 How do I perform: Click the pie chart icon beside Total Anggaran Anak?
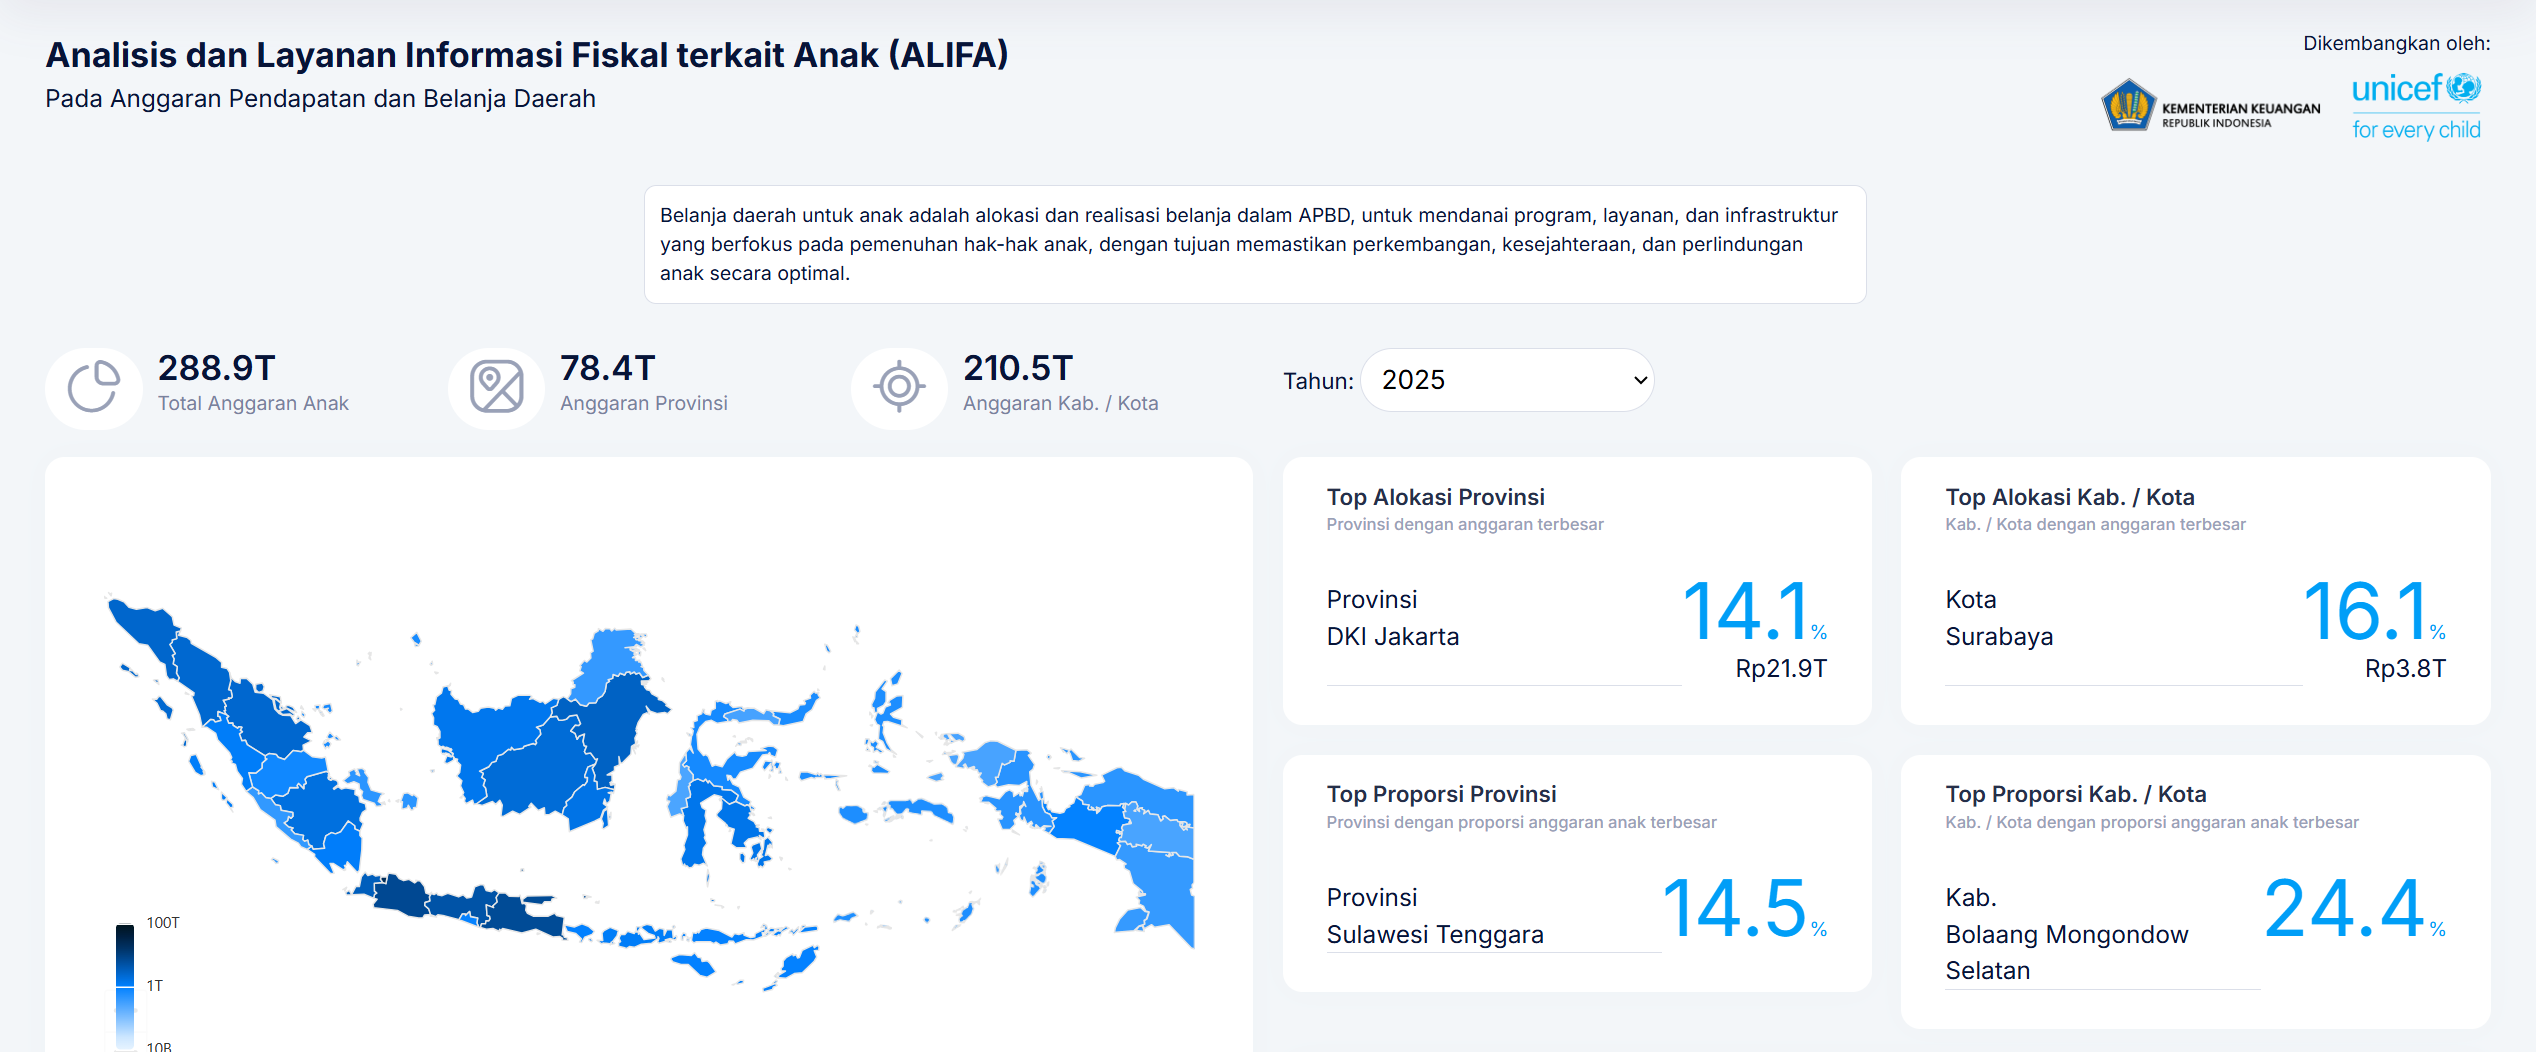(x=92, y=387)
